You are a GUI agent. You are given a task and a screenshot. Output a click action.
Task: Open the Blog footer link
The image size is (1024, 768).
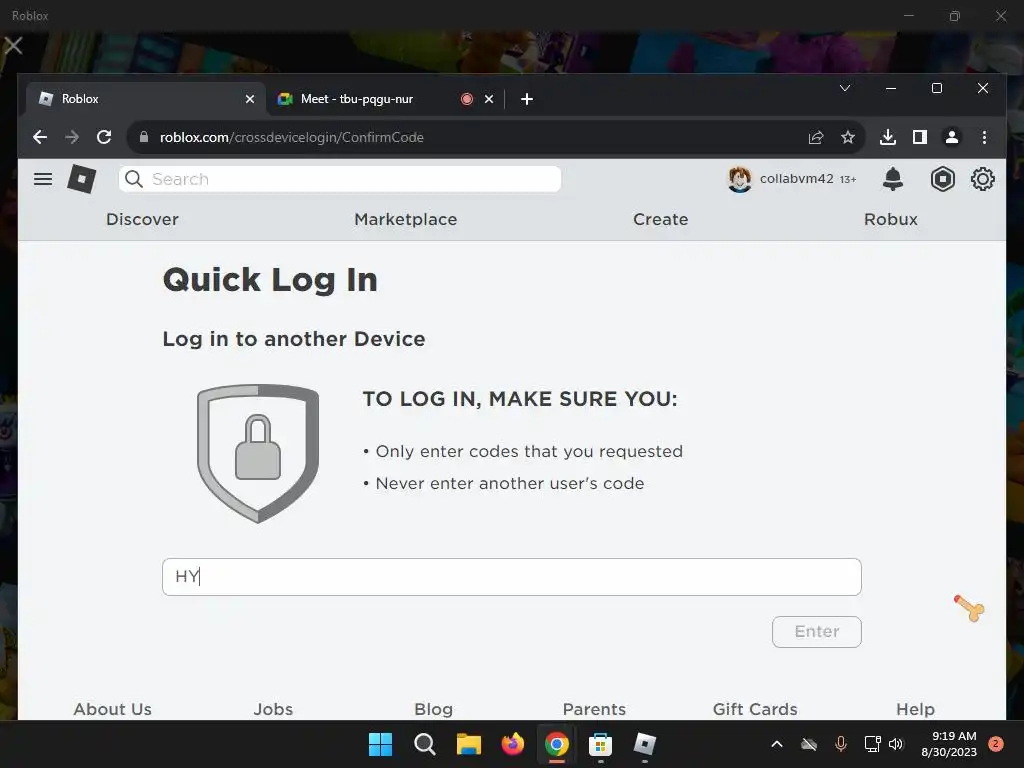pos(434,709)
